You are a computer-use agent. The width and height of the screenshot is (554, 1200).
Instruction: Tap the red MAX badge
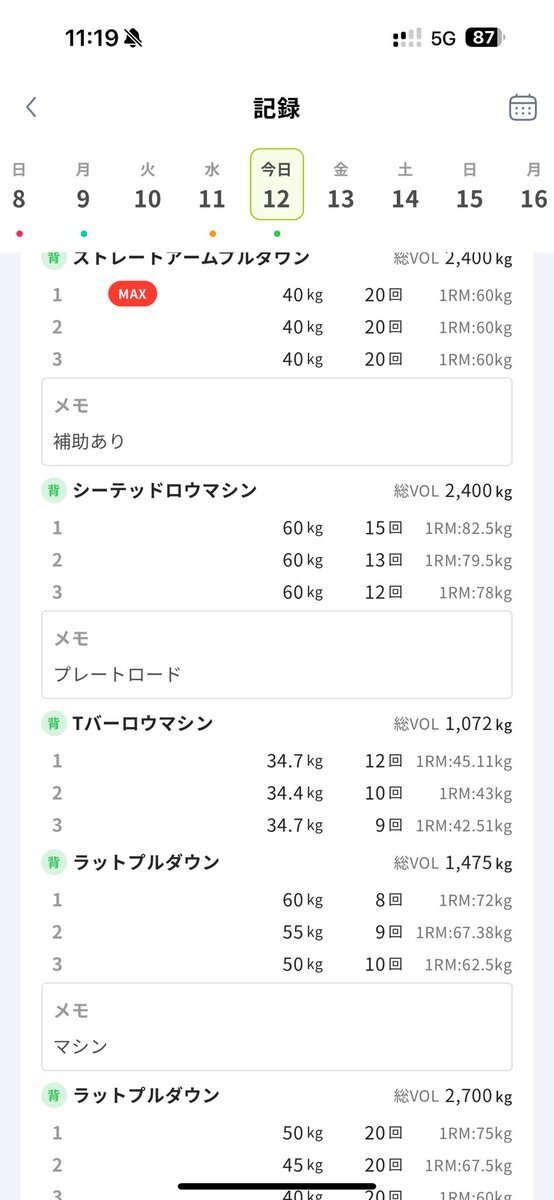point(132,294)
